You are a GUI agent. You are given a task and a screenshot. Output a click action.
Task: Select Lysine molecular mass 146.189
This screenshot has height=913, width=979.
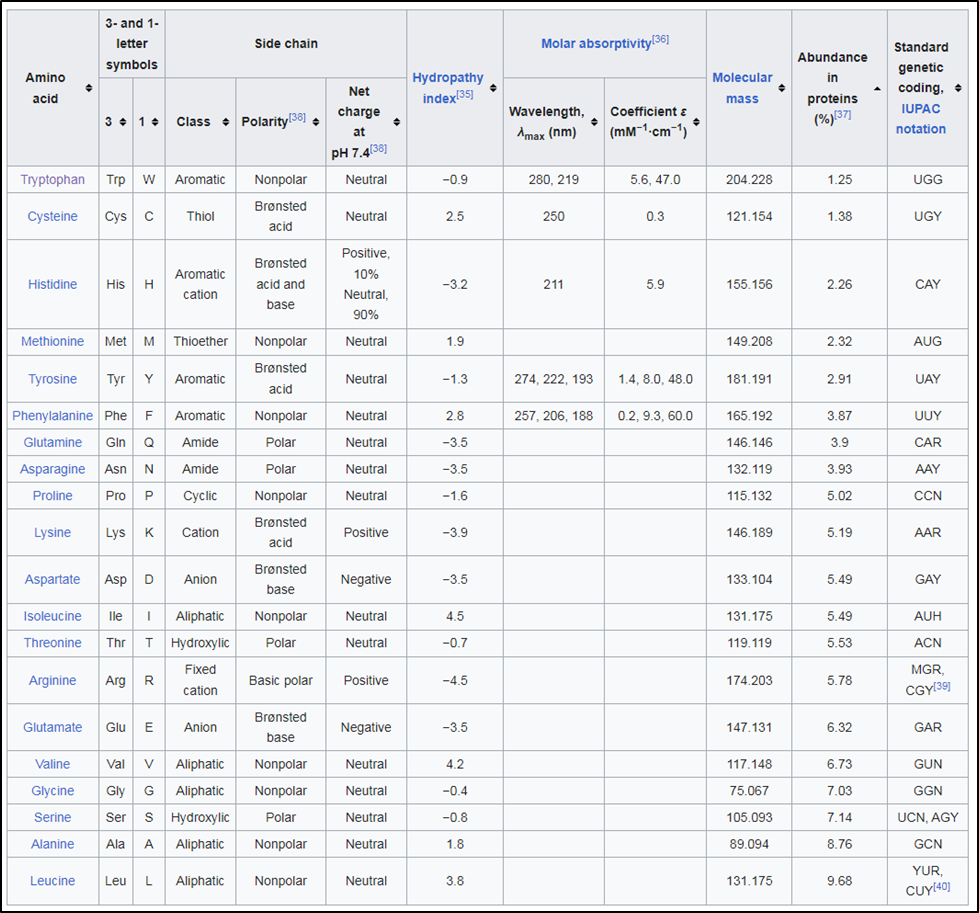pos(749,533)
